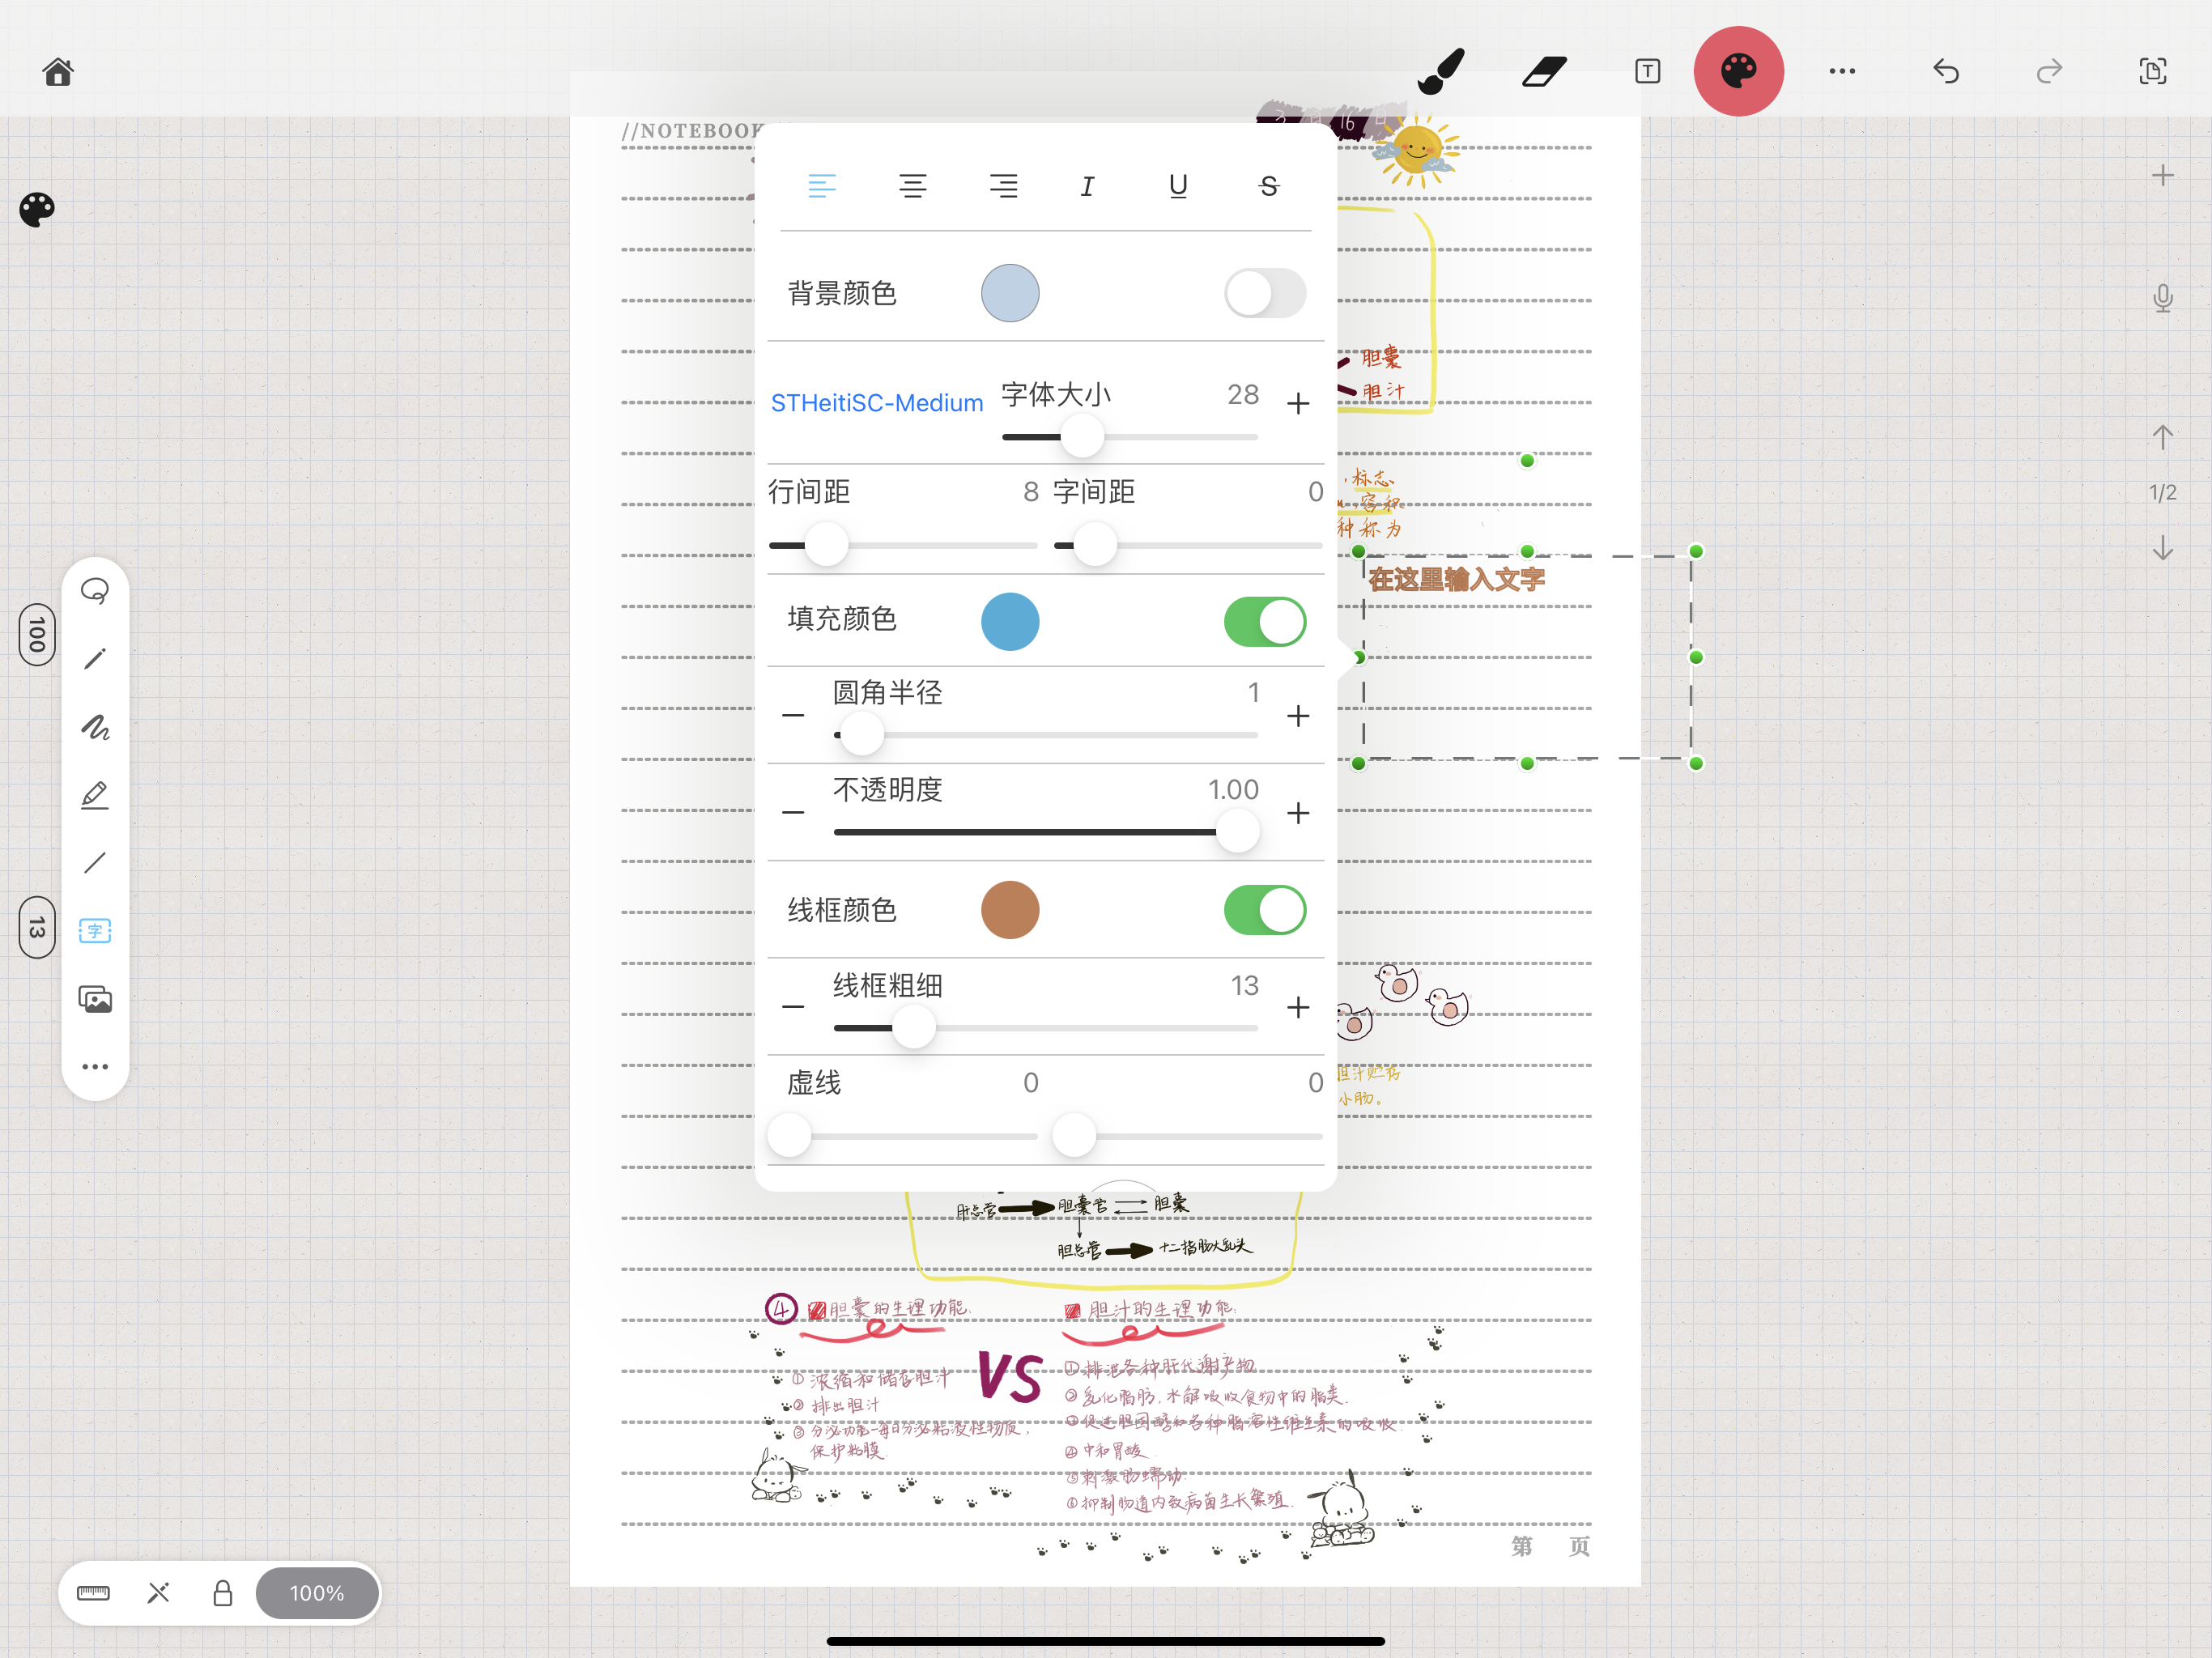Image resolution: width=2212 pixels, height=1658 pixels.
Task: Disable the 线框颜色 border color toggle
Action: point(1264,910)
